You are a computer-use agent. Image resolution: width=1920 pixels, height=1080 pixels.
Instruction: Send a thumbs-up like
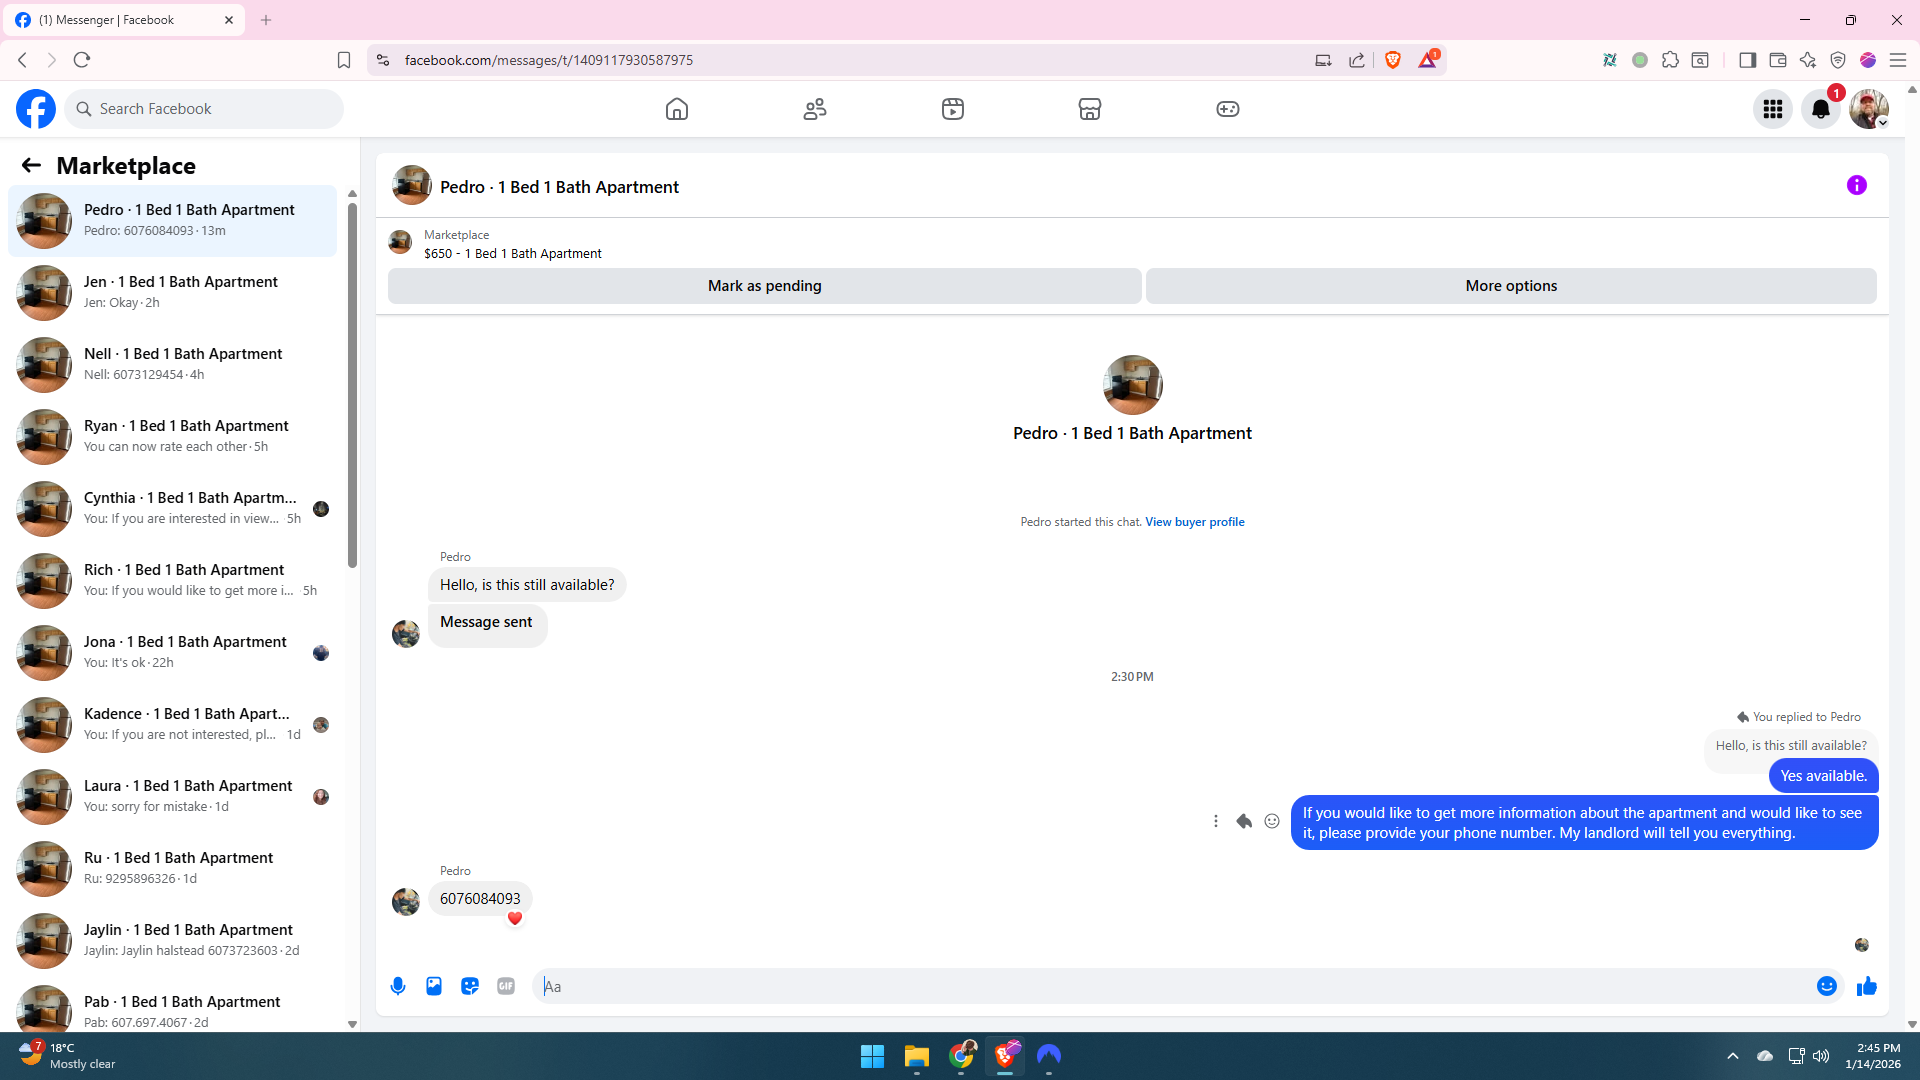click(1866, 986)
